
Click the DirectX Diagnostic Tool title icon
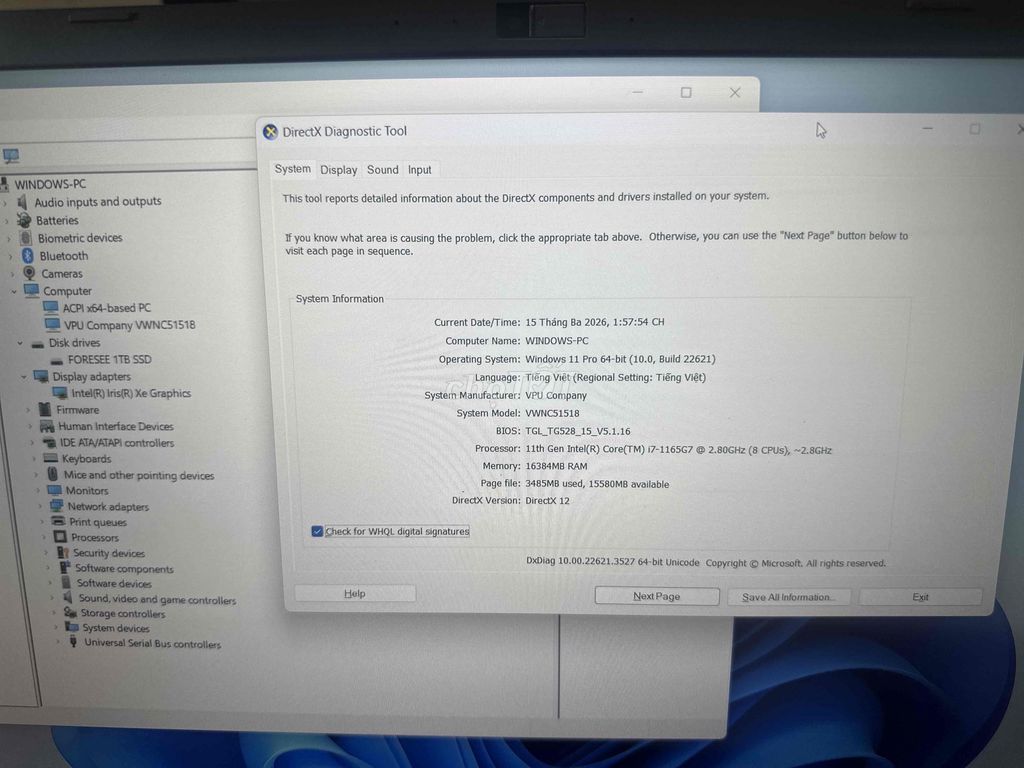270,133
